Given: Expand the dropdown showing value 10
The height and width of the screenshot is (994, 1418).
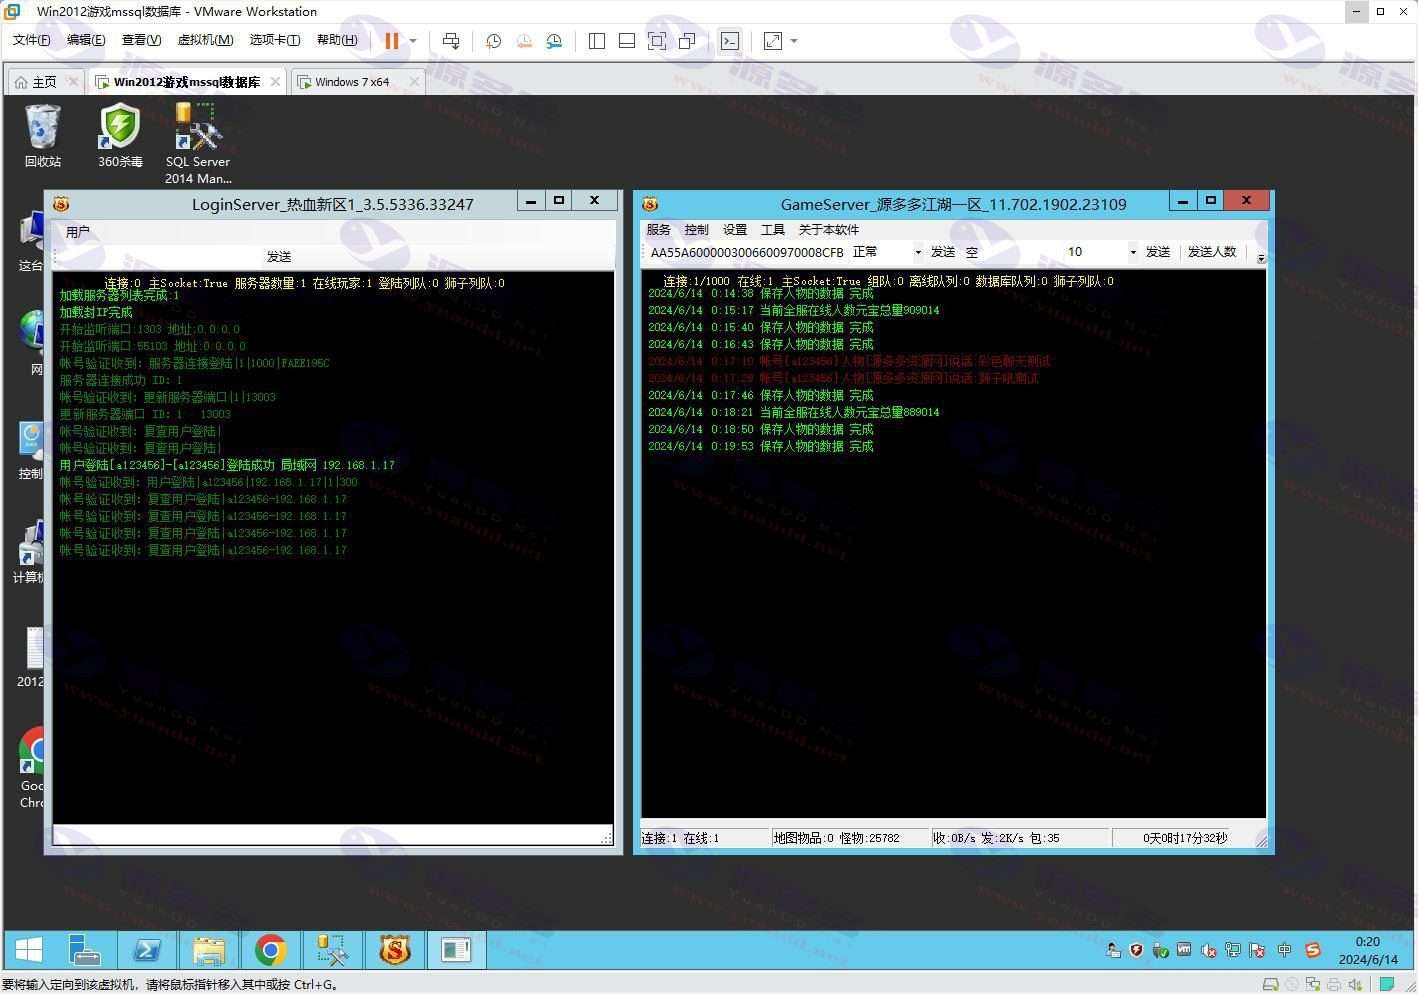Looking at the screenshot, I should point(1133,252).
